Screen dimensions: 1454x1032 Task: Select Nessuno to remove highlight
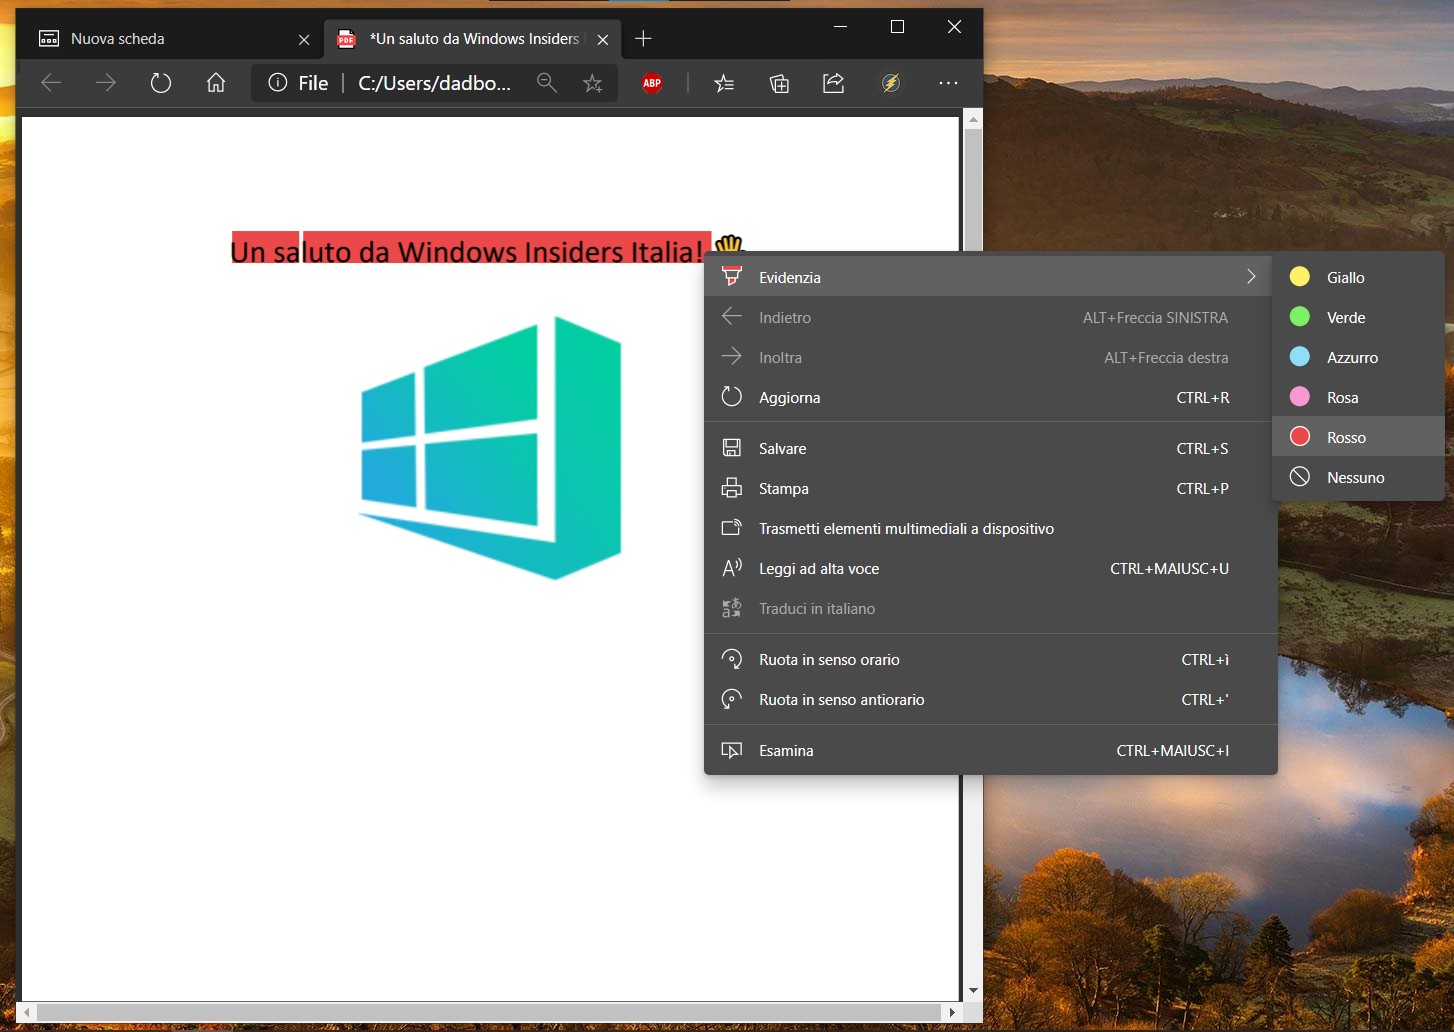pyautogui.click(x=1358, y=477)
